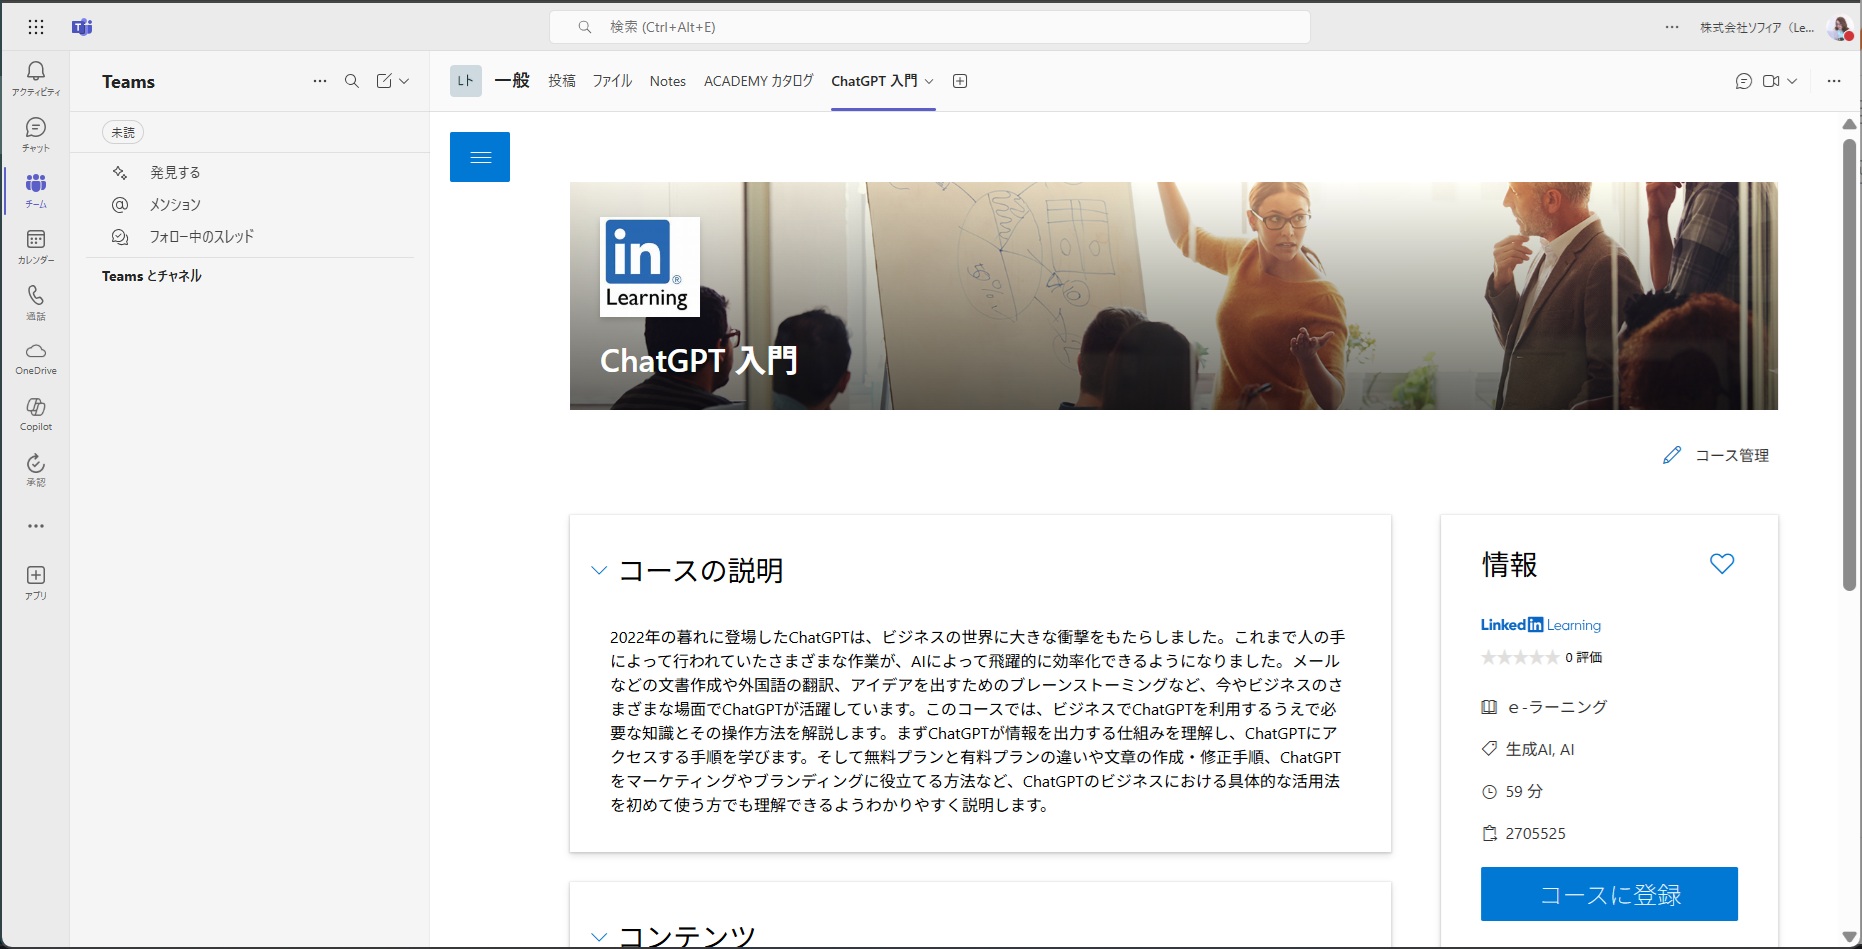The height and width of the screenshot is (949, 1862).
Task: Open channel conversation icon in header
Action: tap(1744, 81)
